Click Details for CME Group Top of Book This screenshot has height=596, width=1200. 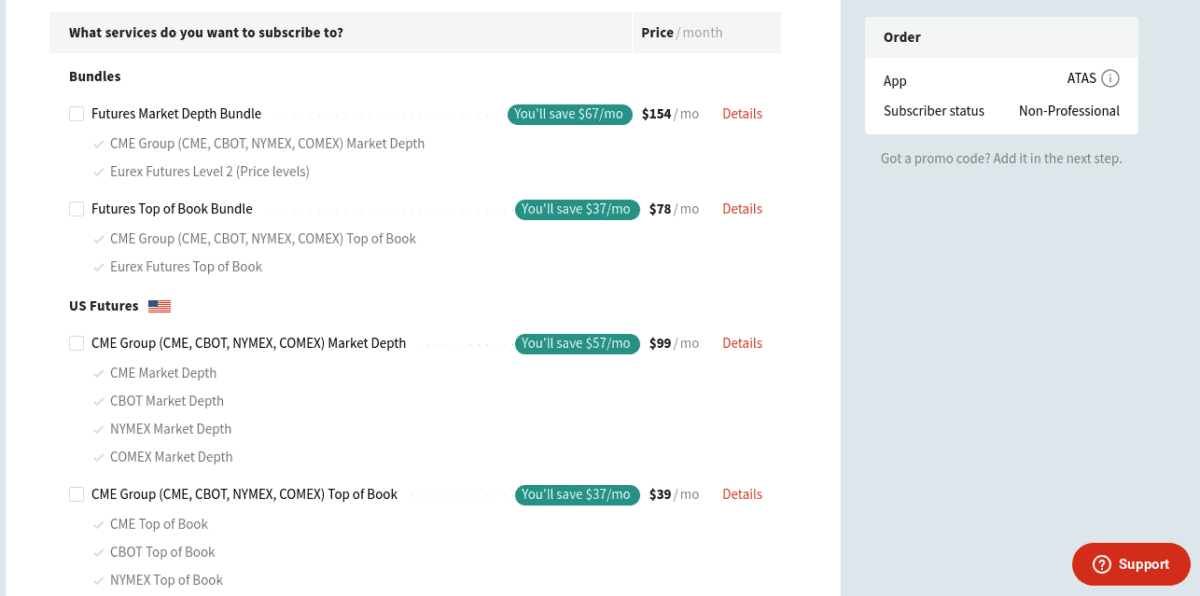[x=742, y=493]
